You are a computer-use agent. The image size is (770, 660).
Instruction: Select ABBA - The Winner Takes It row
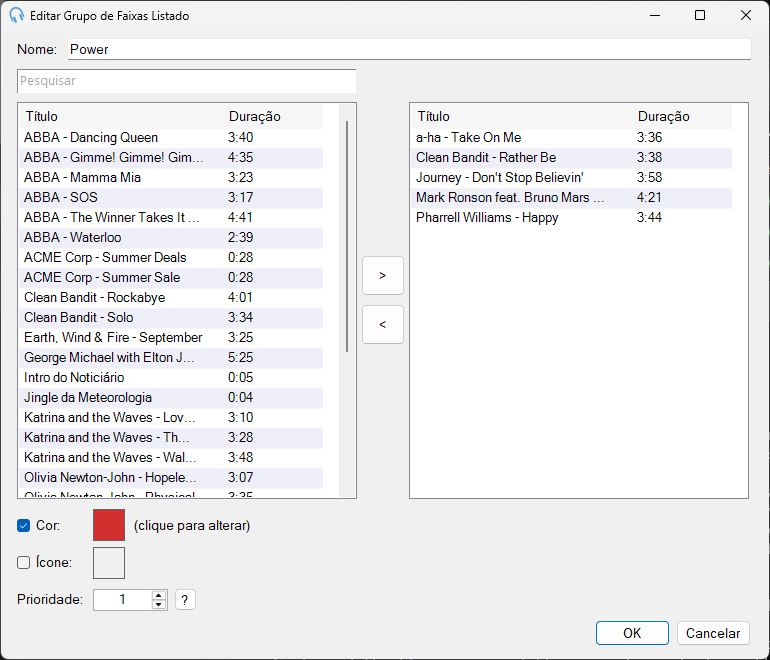click(171, 218)
